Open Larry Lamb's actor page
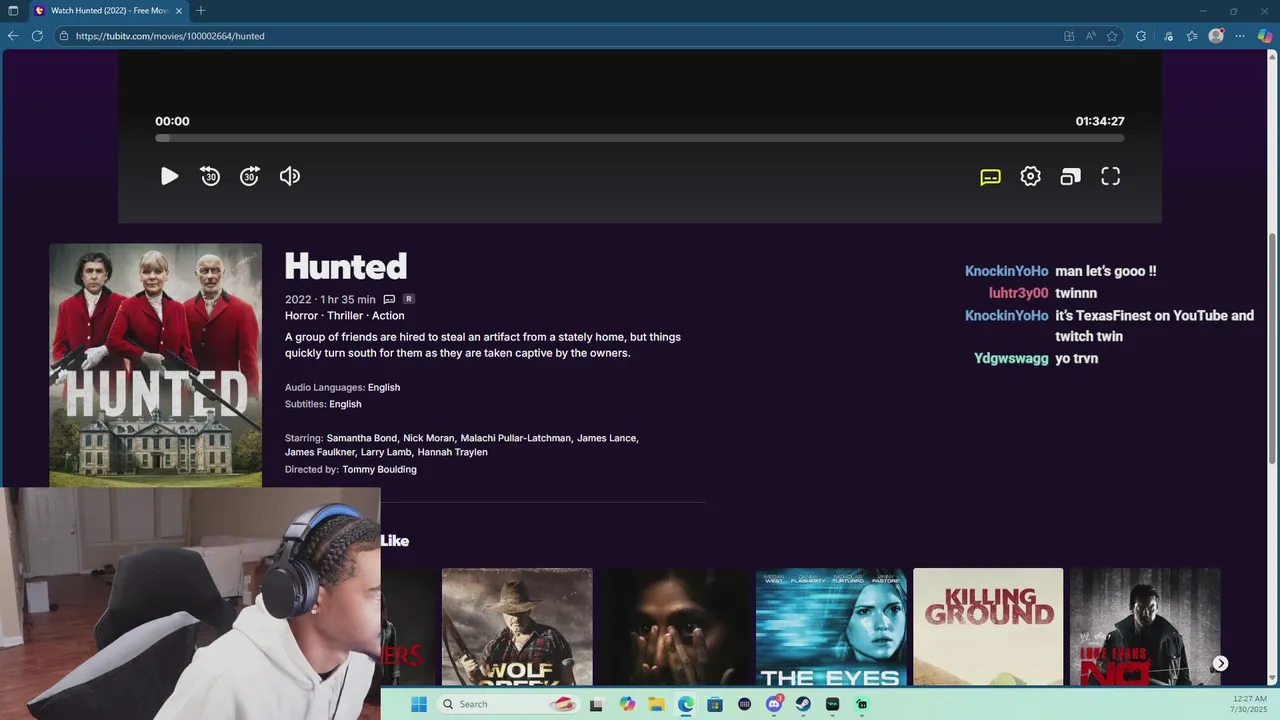The height and width of the screenshot is (720, 1280). coord(385,452)
